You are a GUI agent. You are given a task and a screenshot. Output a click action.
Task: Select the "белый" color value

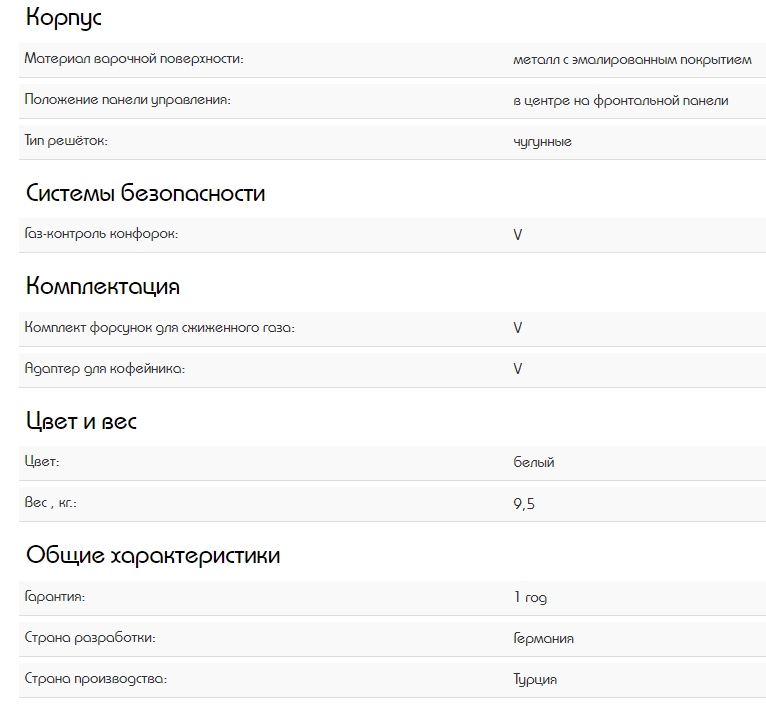click(534, 463)
